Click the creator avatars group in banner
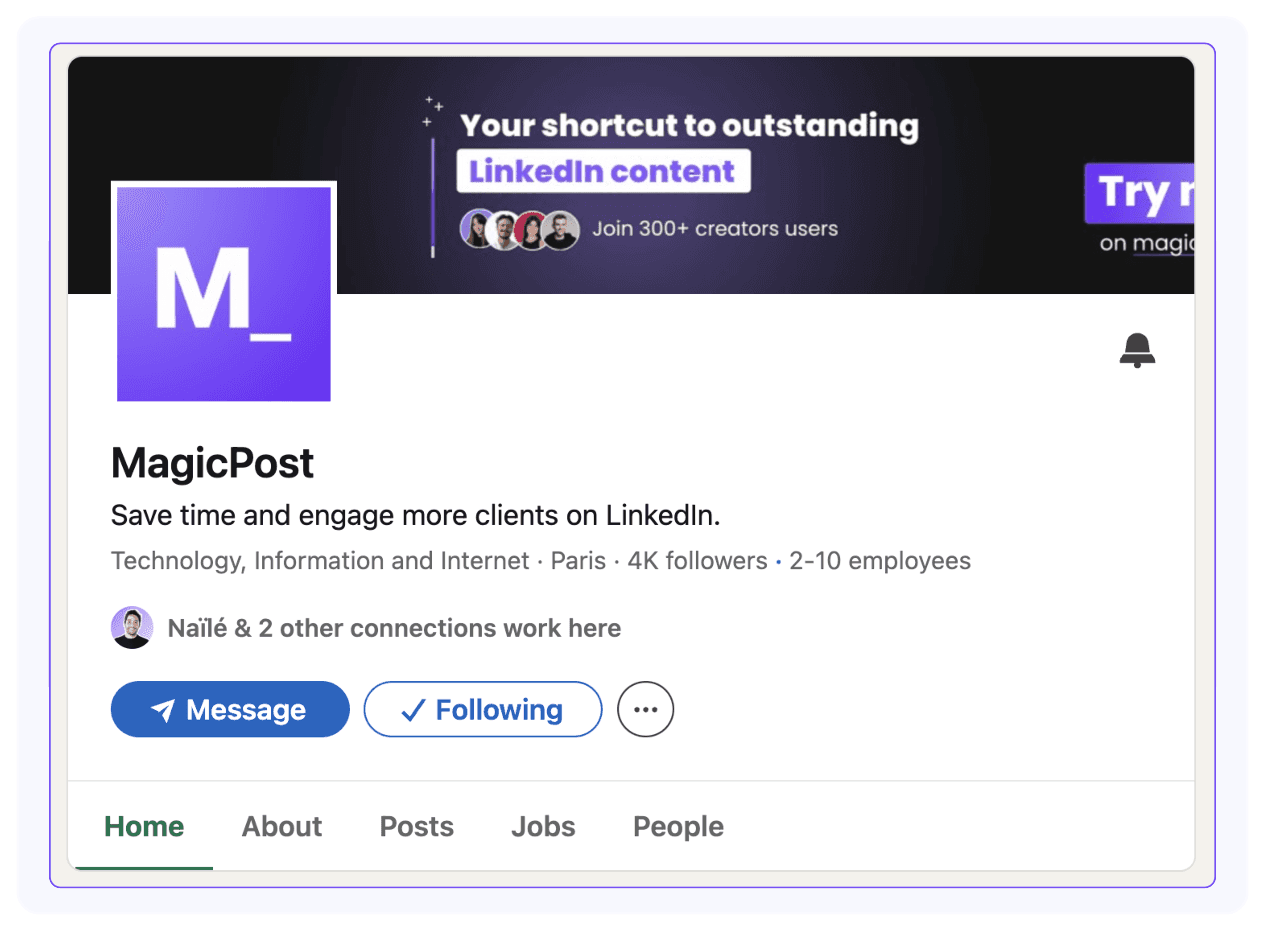 click(519, 230)
